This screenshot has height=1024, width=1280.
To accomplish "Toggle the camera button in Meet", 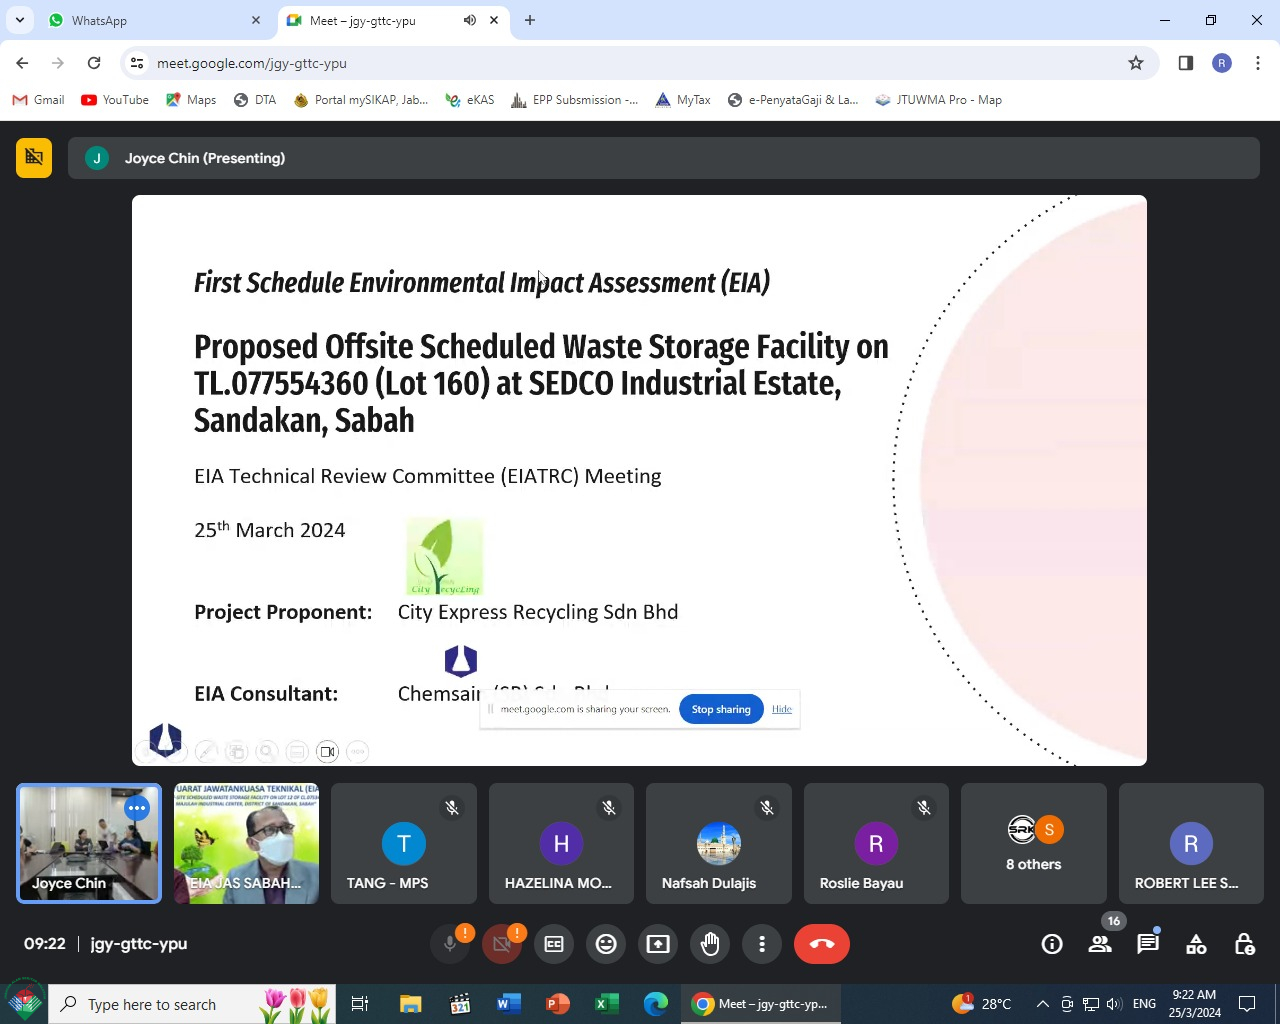I will [502, 944].
